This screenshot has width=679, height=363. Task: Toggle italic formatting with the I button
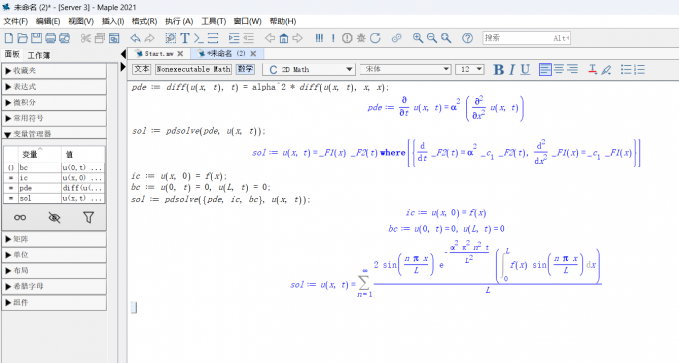point(512,69)
